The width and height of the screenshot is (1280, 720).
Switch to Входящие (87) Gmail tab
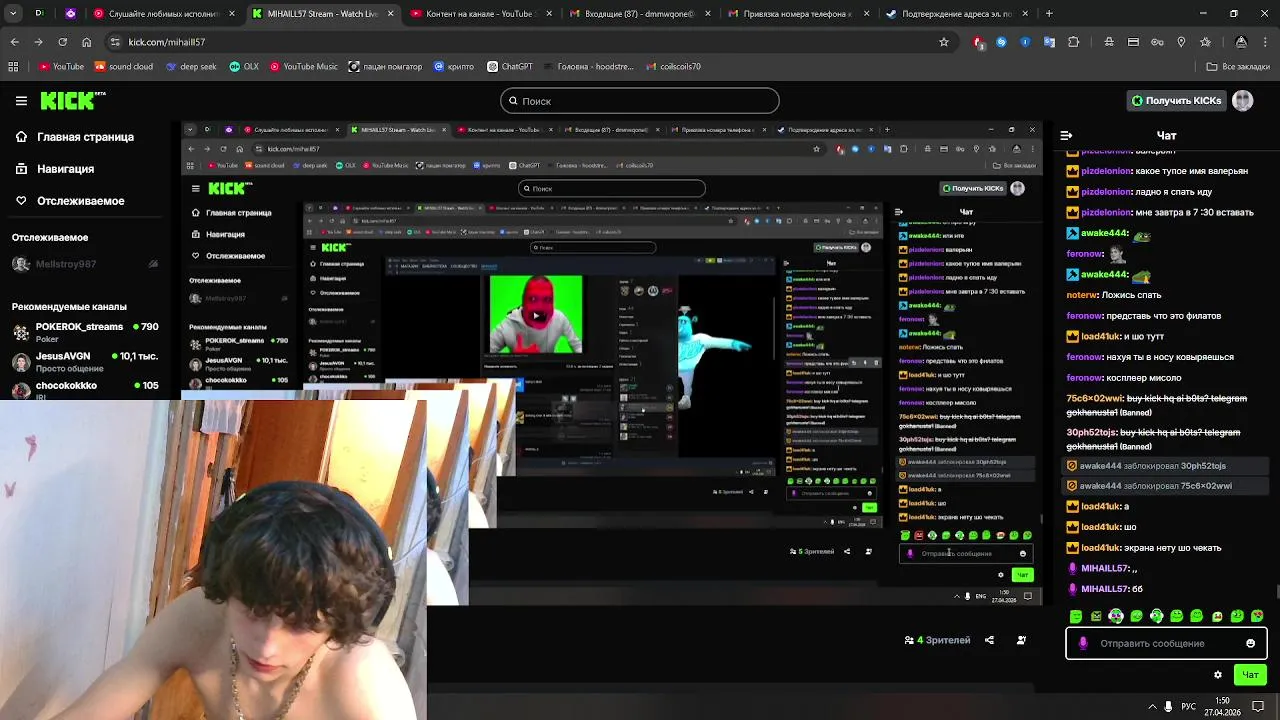[638, 14]
